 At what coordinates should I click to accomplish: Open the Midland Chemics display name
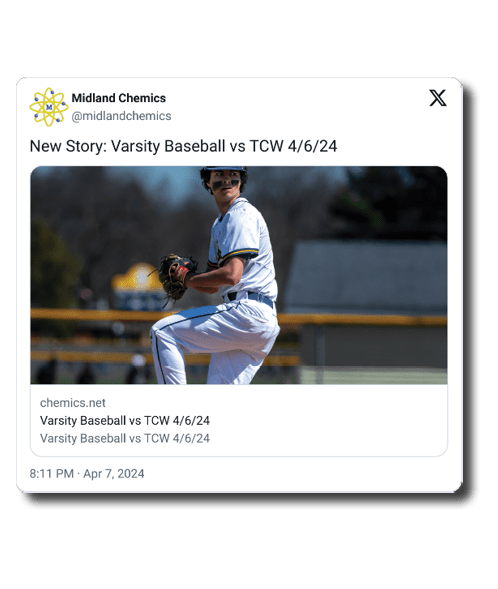[x=119, y=98]
